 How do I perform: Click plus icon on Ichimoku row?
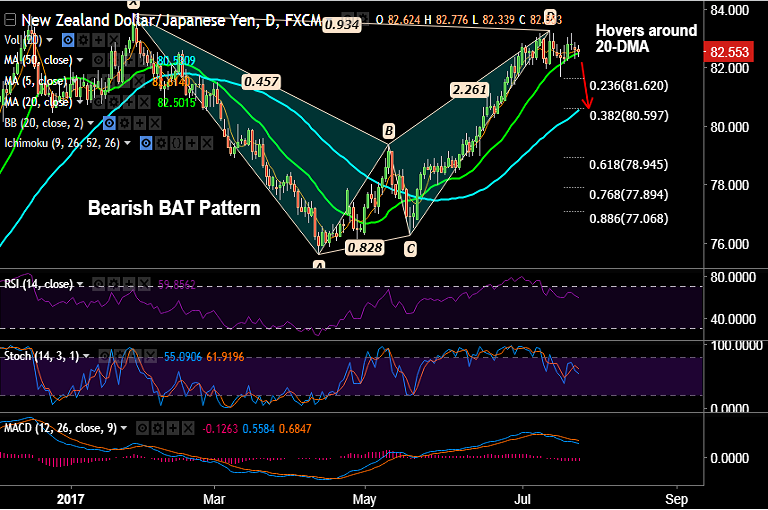coord(192,144)
